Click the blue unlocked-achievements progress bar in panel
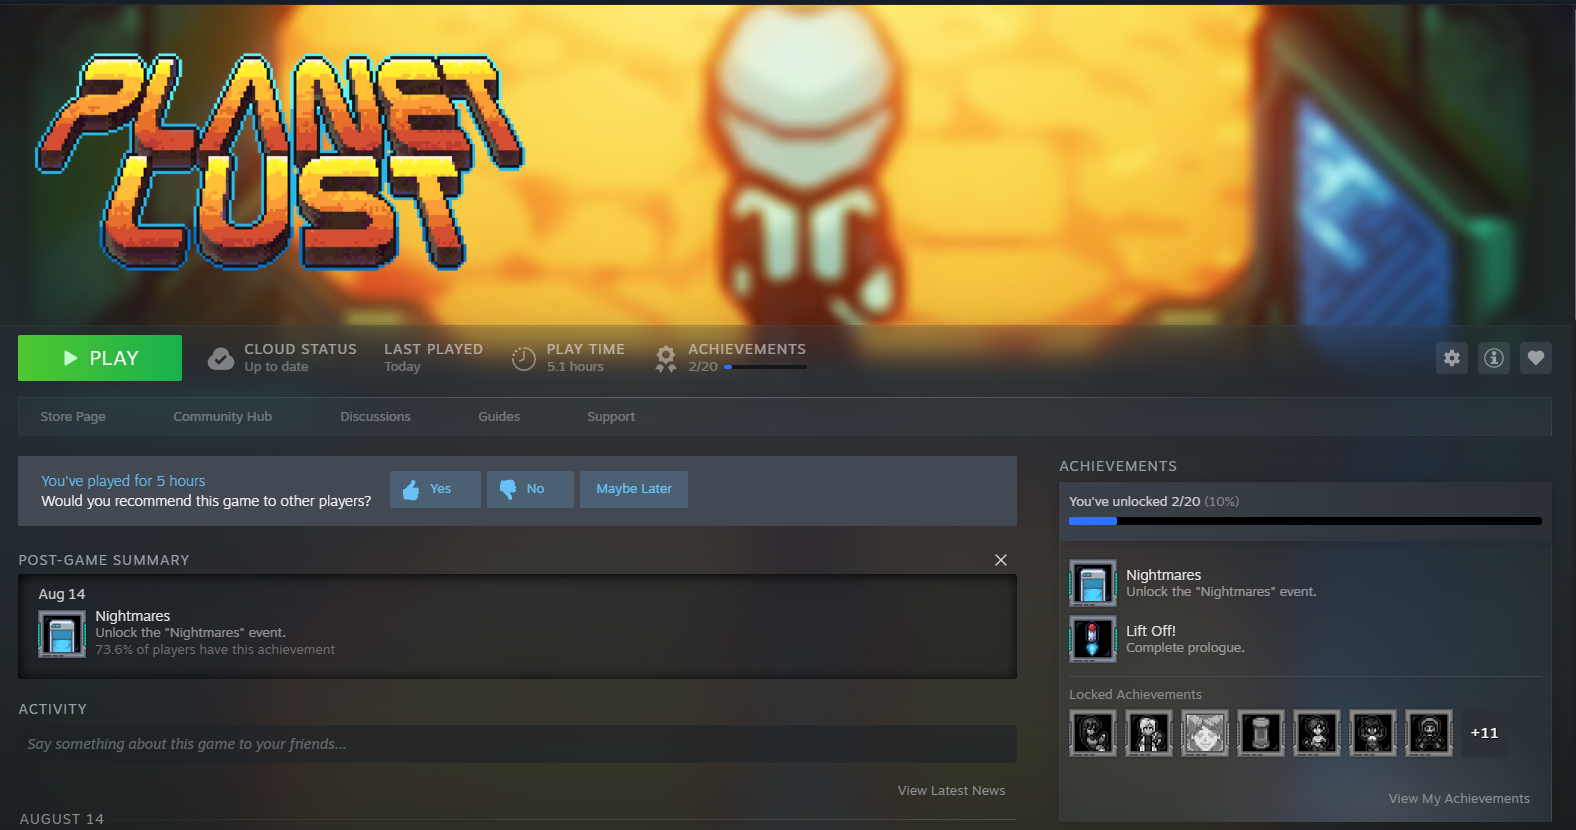The height and width of the screenshot is (830, 1576). point(1305,521)
